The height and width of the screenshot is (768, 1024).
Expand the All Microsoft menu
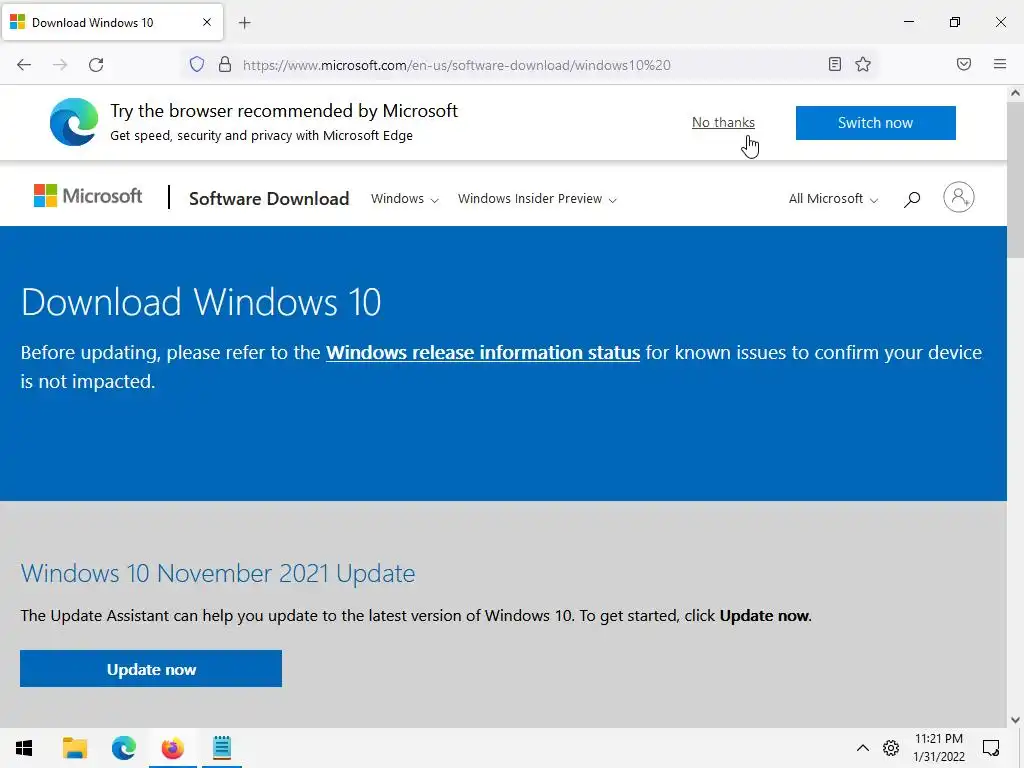tap(833, 199)
